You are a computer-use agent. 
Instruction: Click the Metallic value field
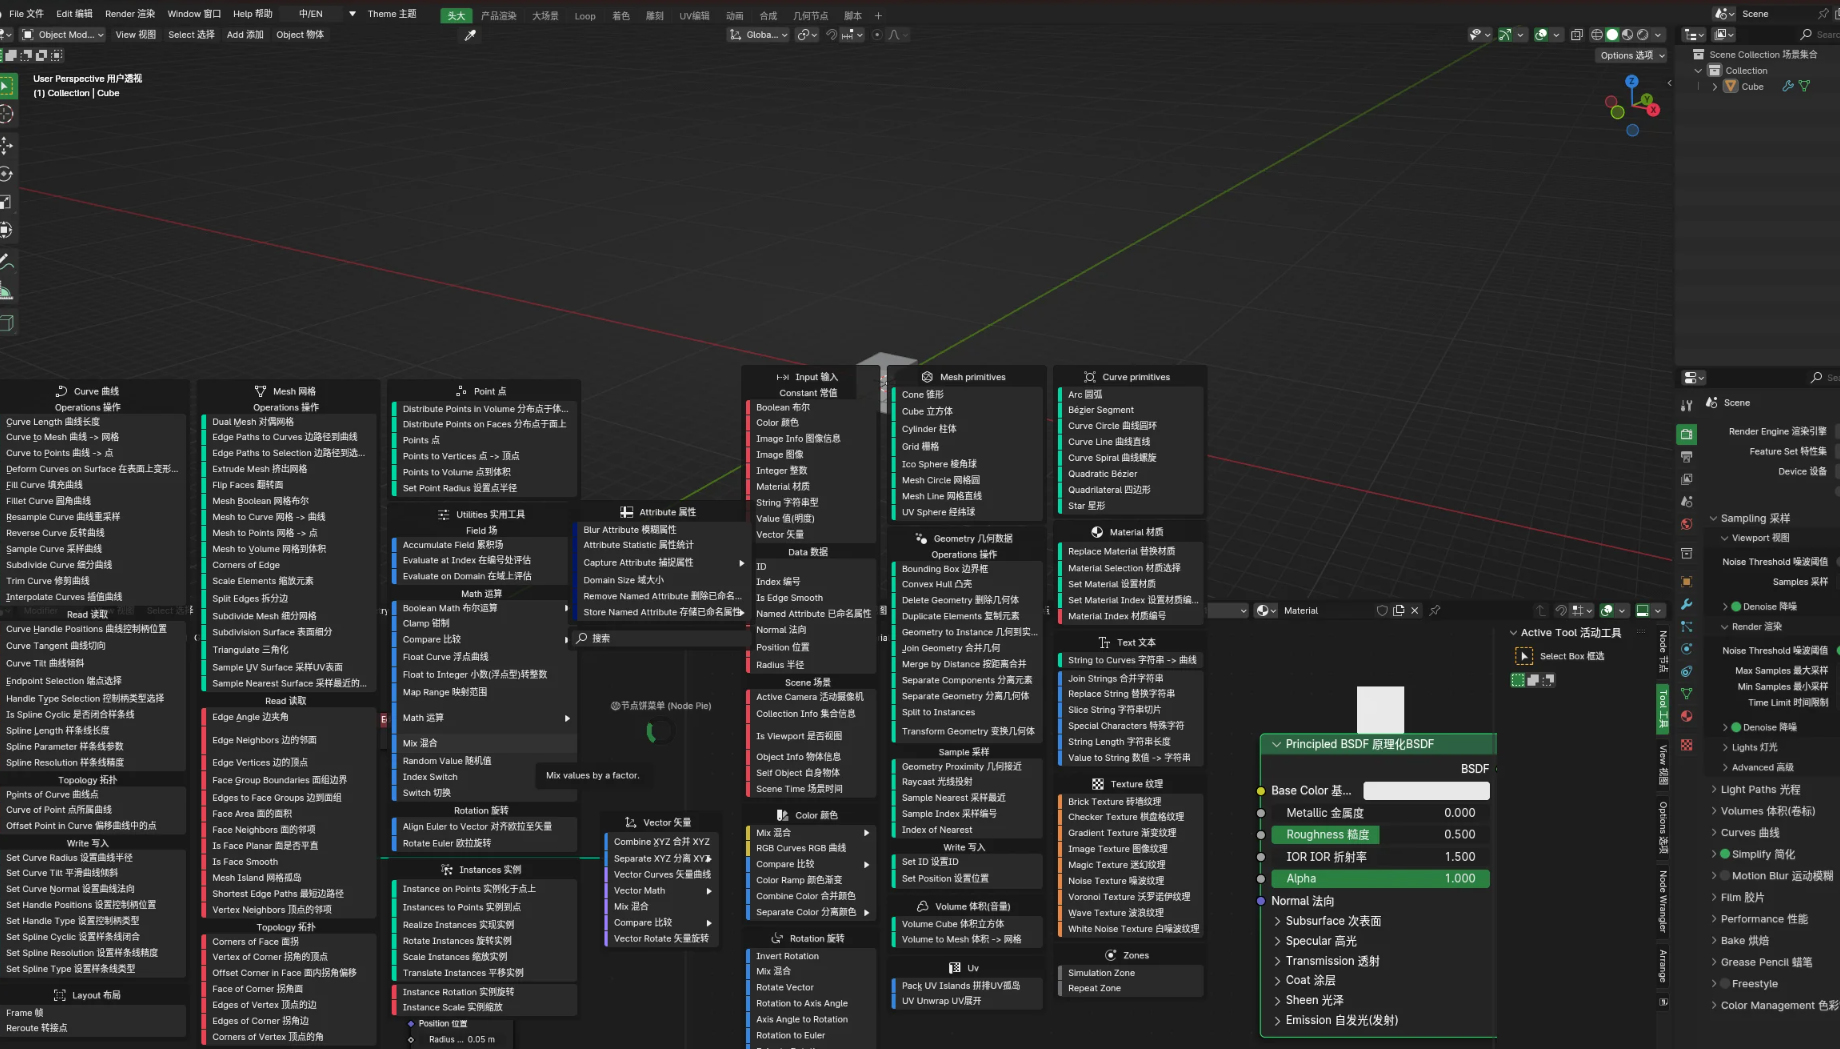pyautogui.click(x=1380, y=813)
